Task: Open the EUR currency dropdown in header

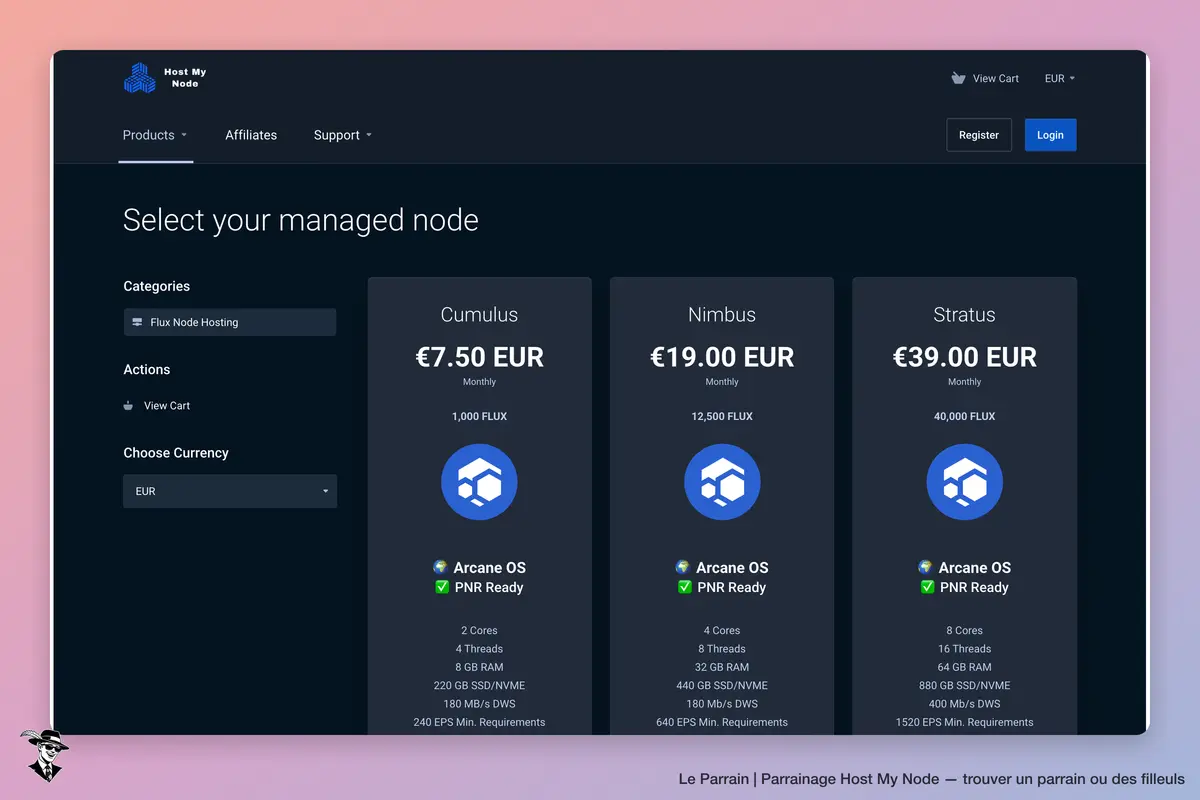Action: click(x=1060, y=78)
